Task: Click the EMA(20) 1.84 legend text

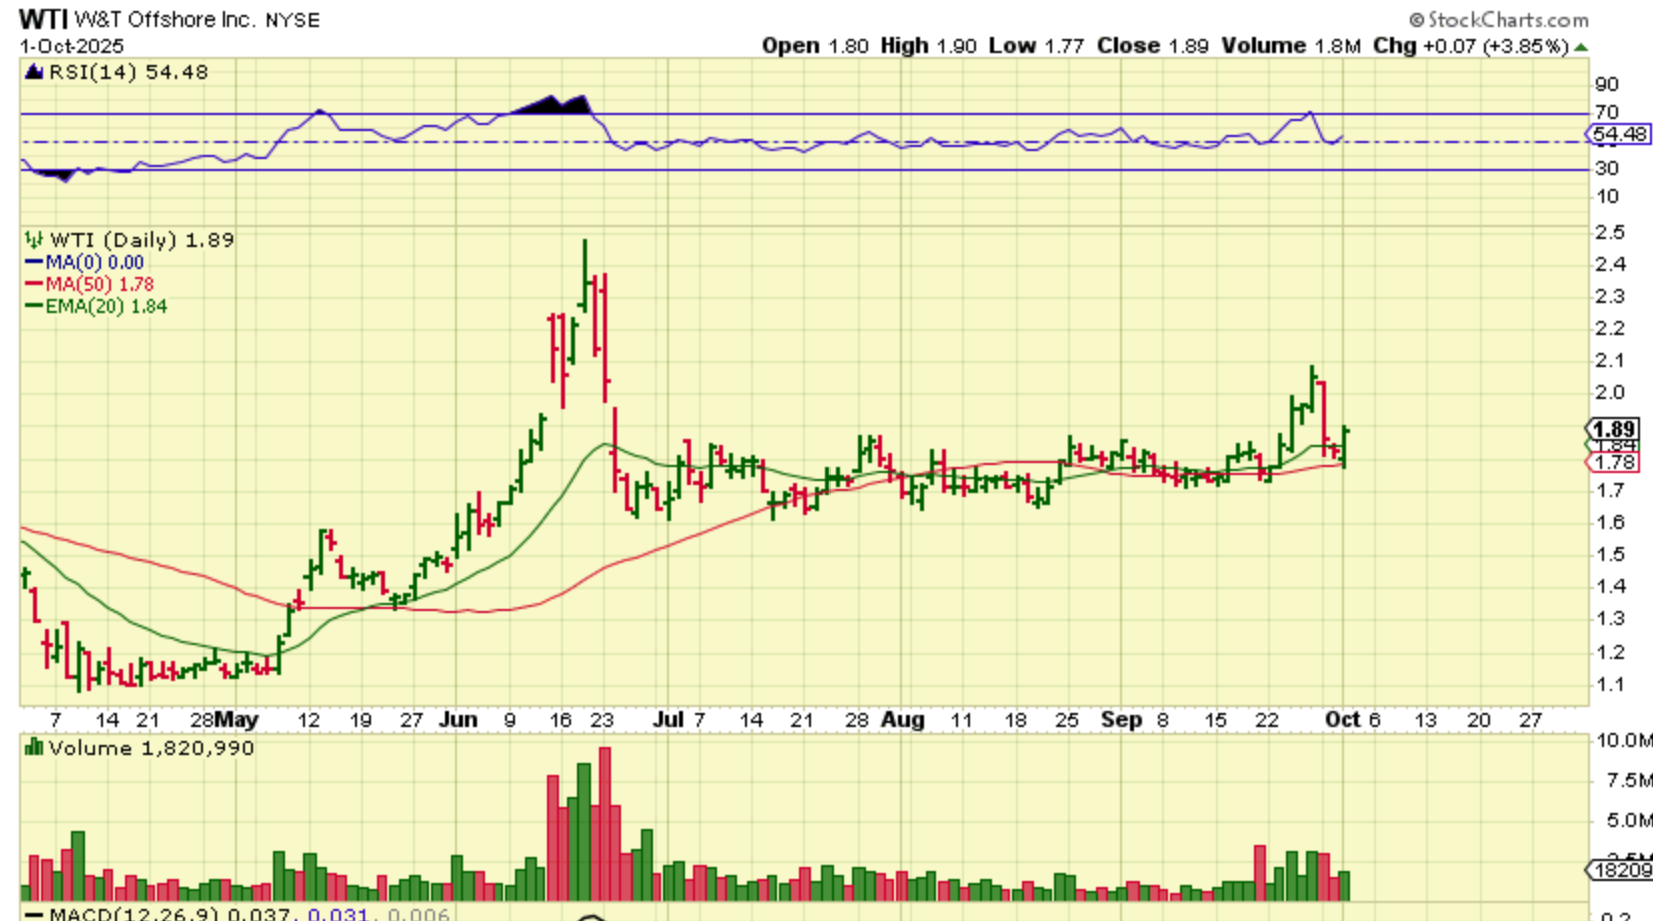Action: pyautogui.click(x=106, y=306)
